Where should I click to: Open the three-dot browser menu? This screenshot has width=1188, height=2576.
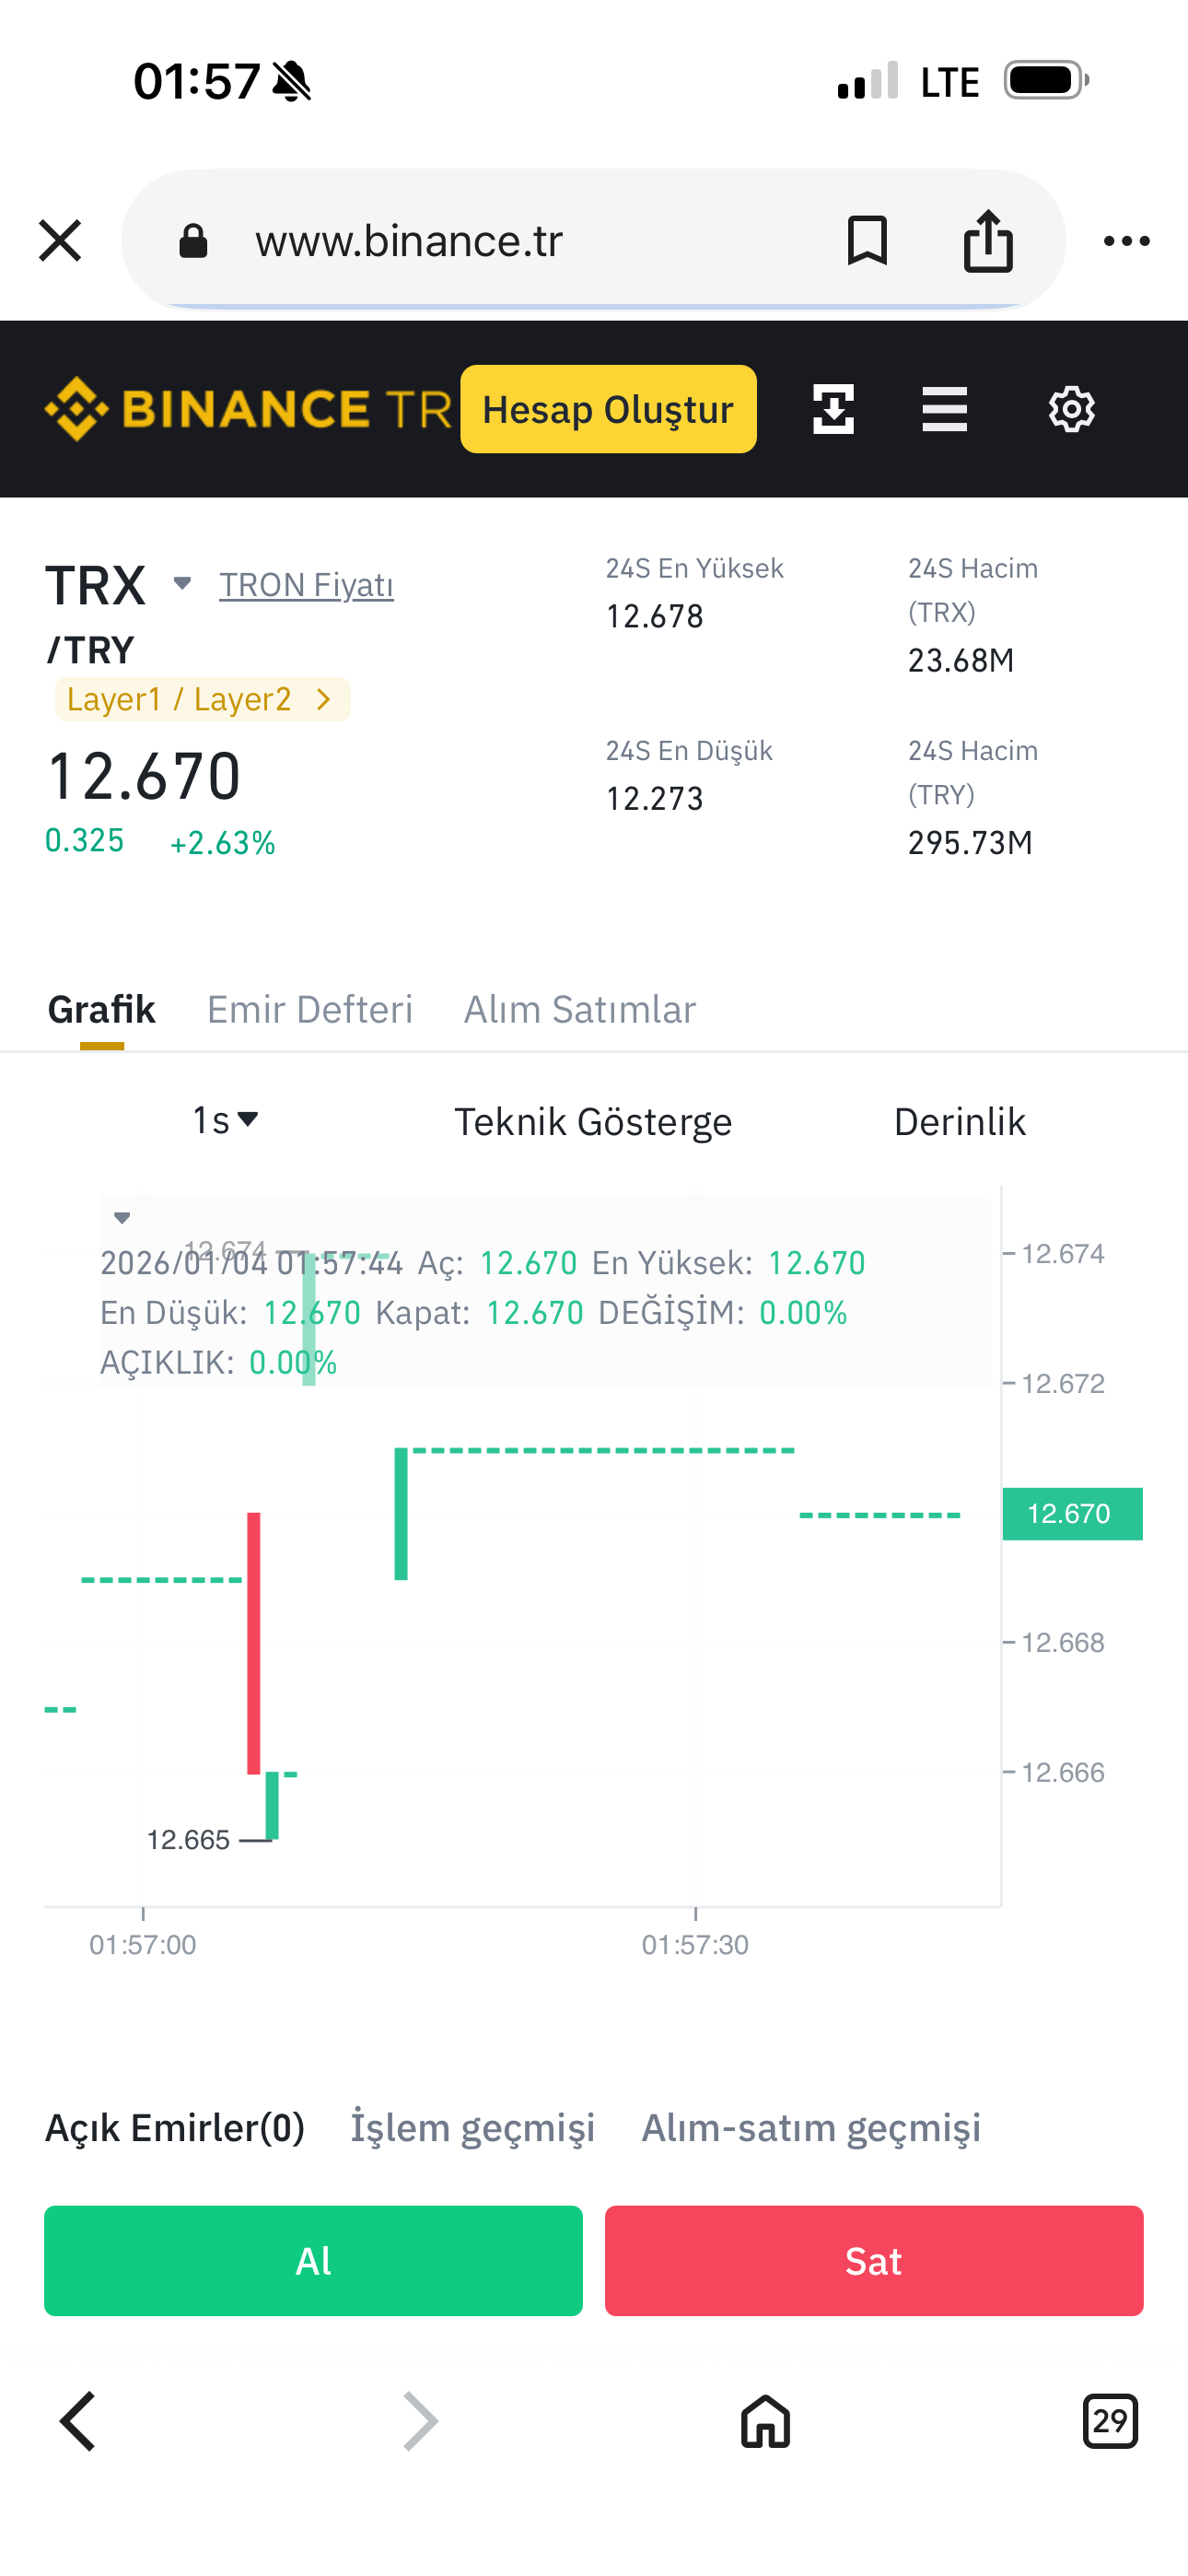tap(1126, 241)
